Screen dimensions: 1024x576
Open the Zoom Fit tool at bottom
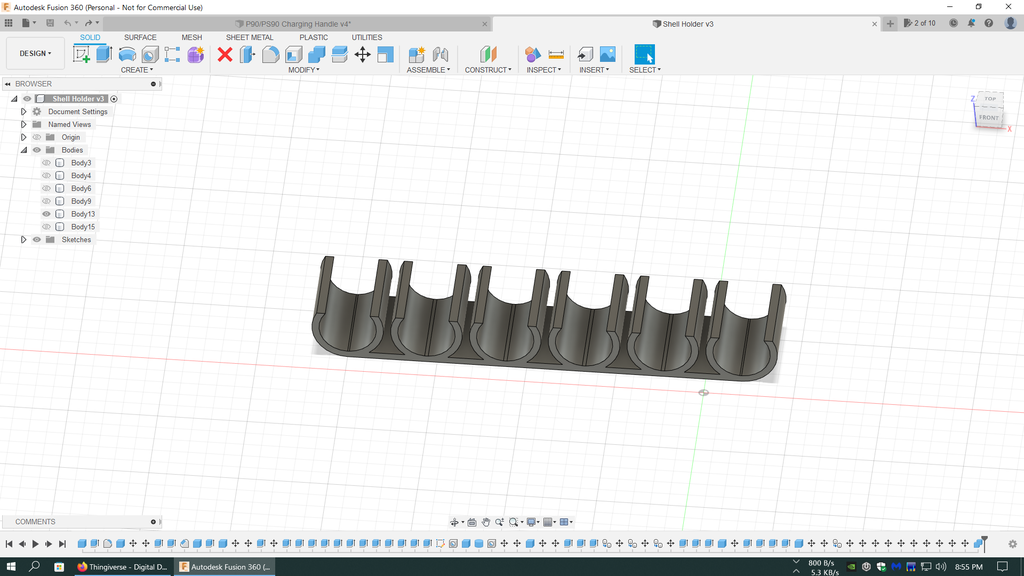[x=514, y=521]
